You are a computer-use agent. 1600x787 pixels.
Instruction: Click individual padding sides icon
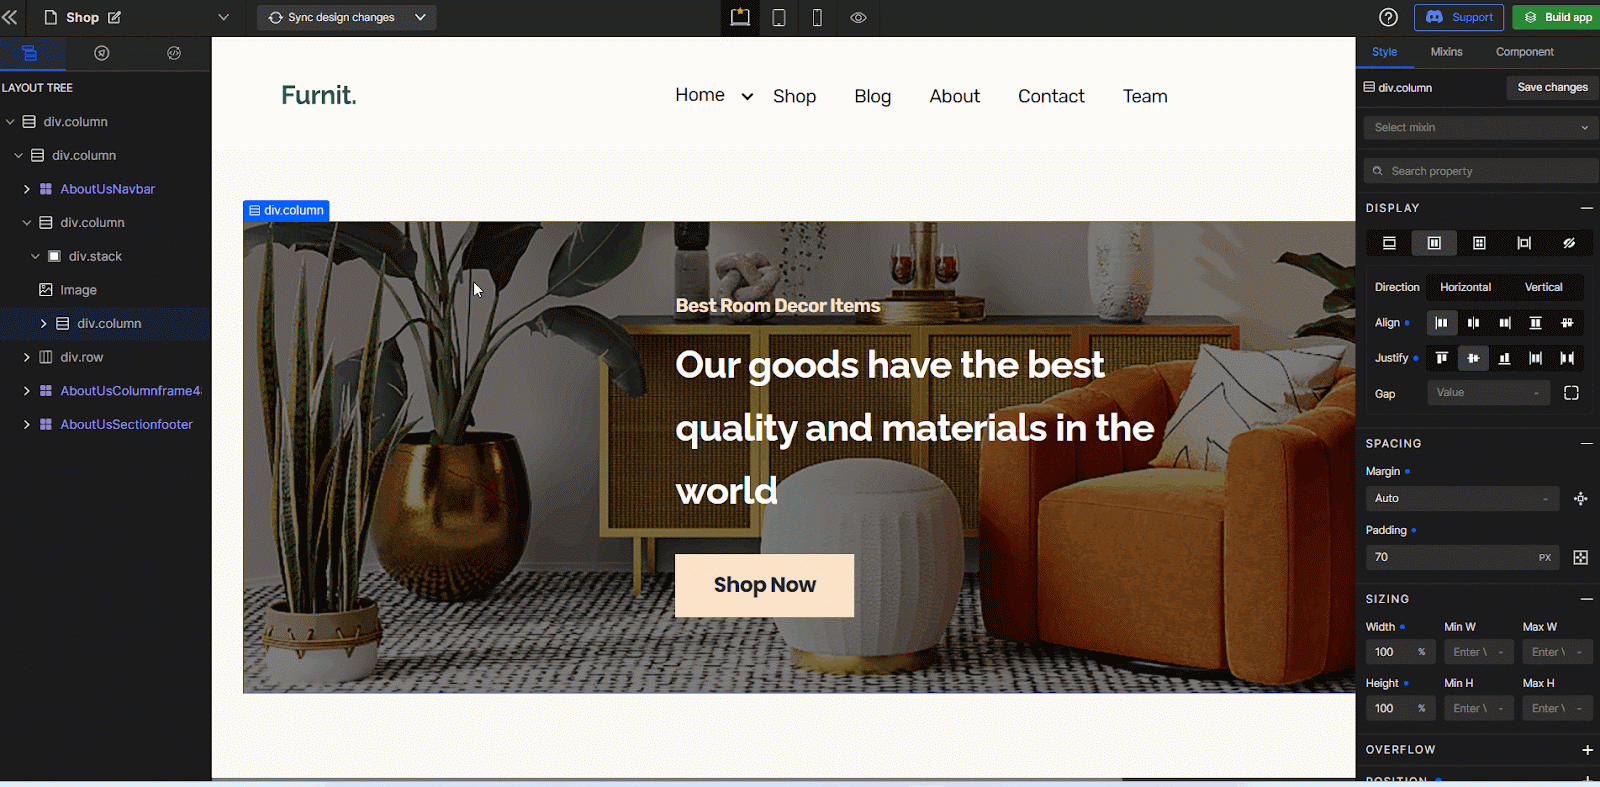click(x=1581, y=557)
